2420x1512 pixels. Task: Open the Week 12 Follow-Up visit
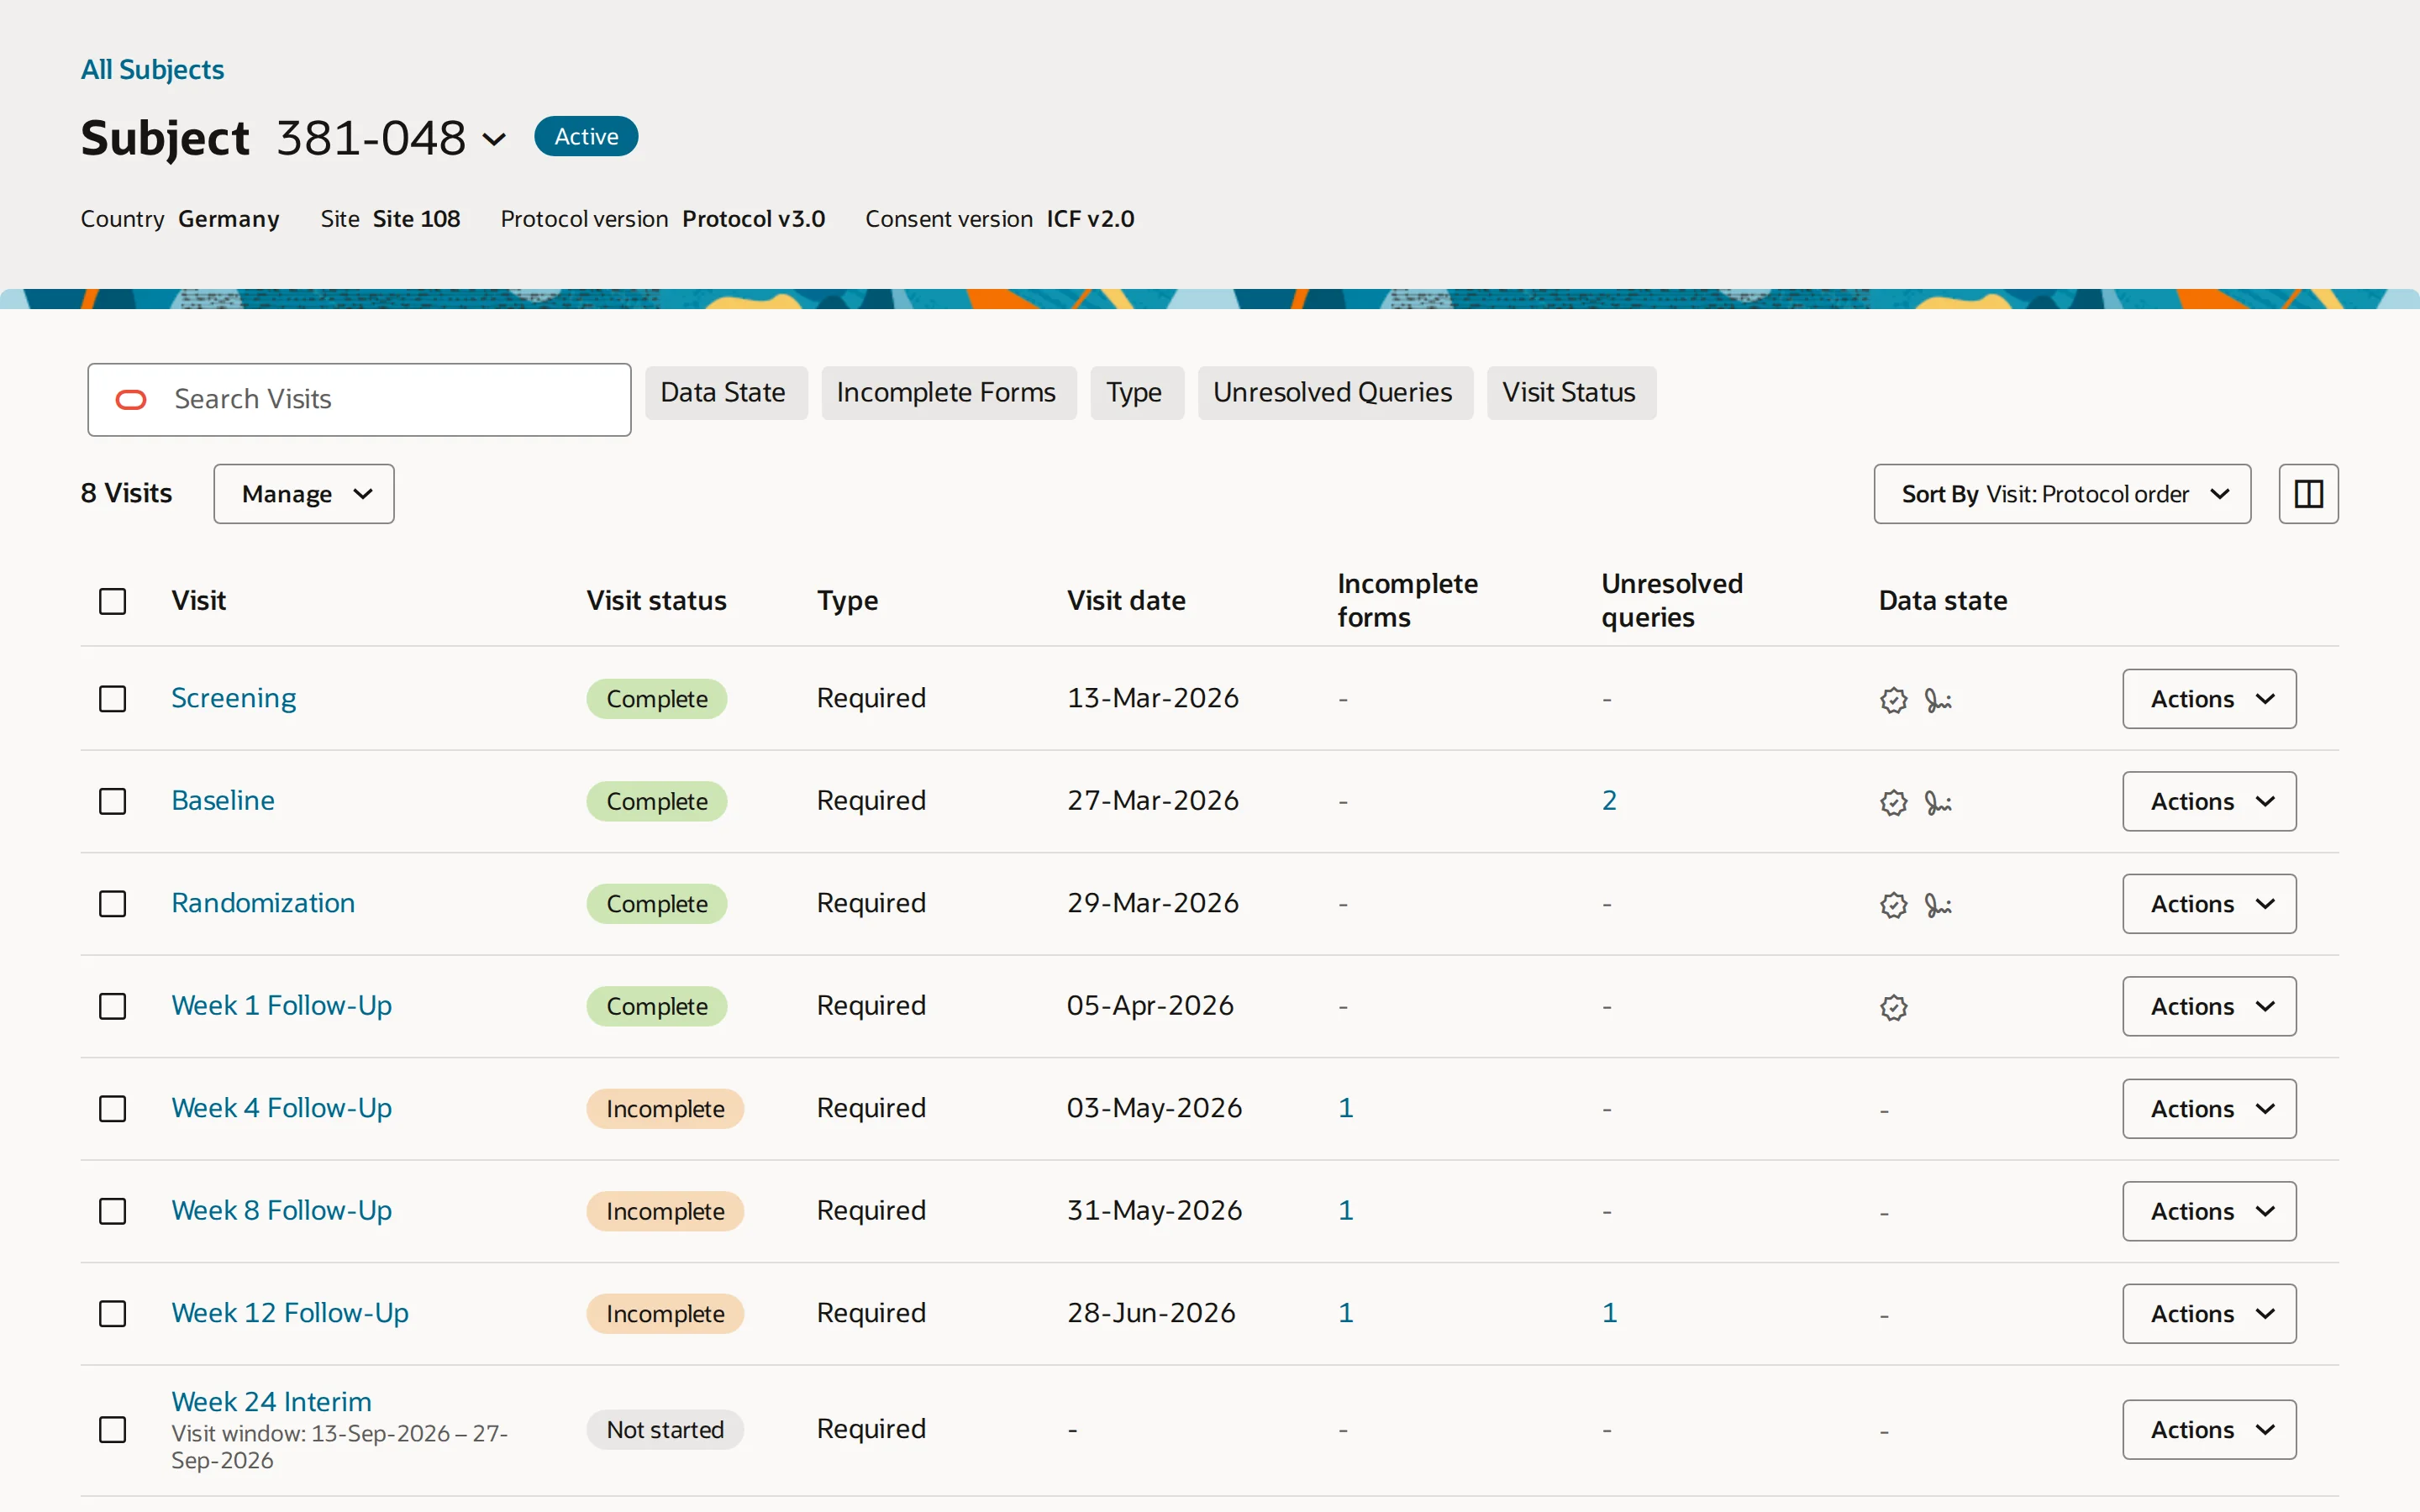point(290,1313)
